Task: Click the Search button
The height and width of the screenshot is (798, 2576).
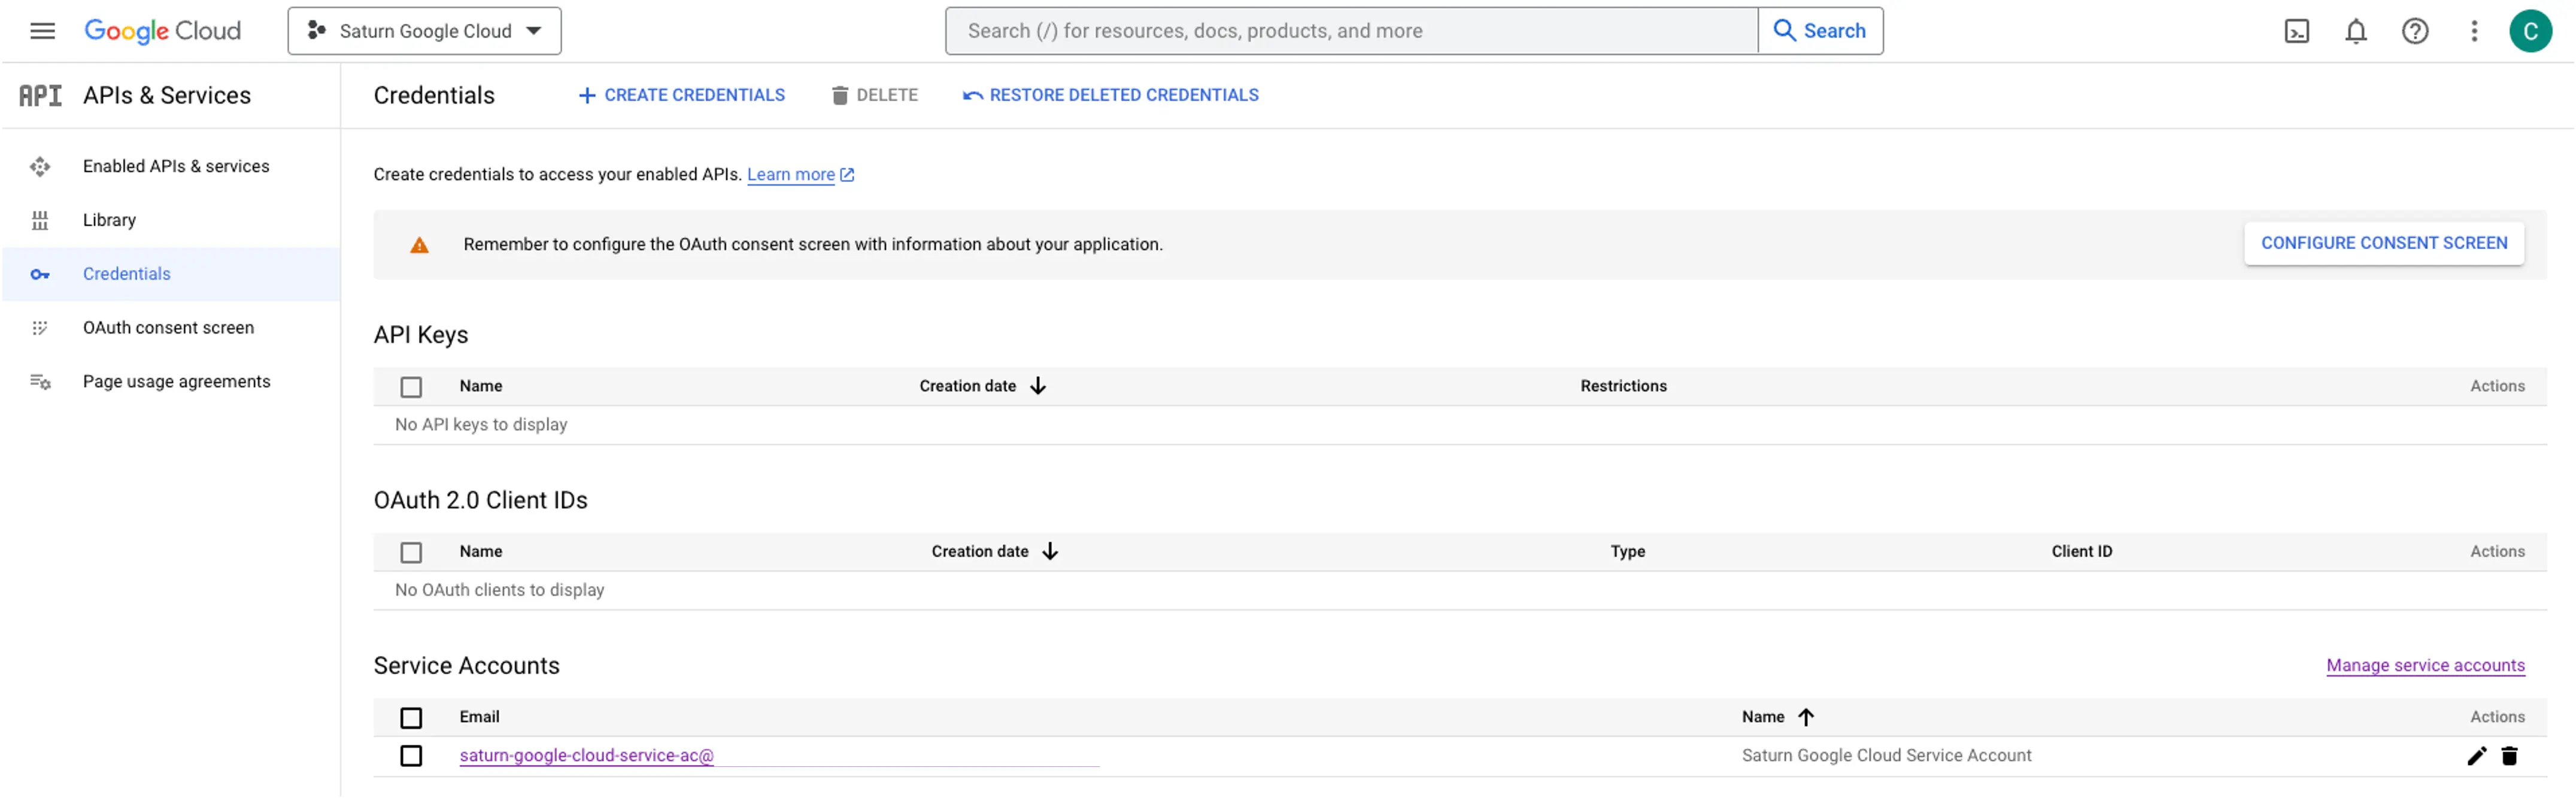Action: tap(1820, 31)
